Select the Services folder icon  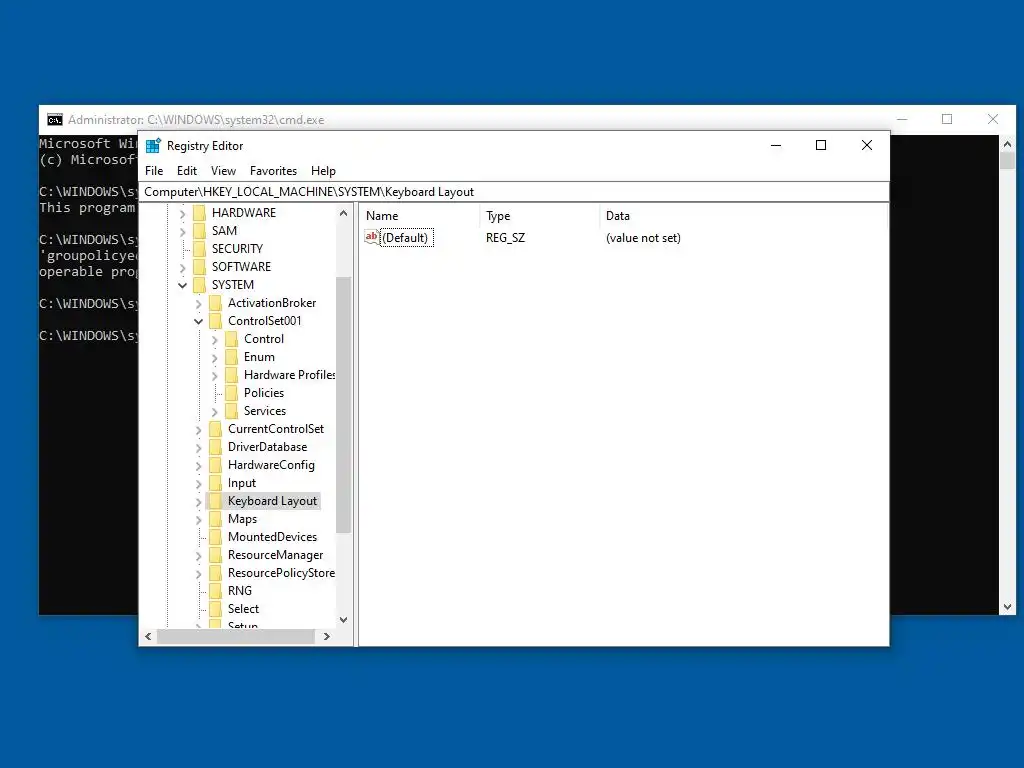pyautogui.click(x=231, y=411)
